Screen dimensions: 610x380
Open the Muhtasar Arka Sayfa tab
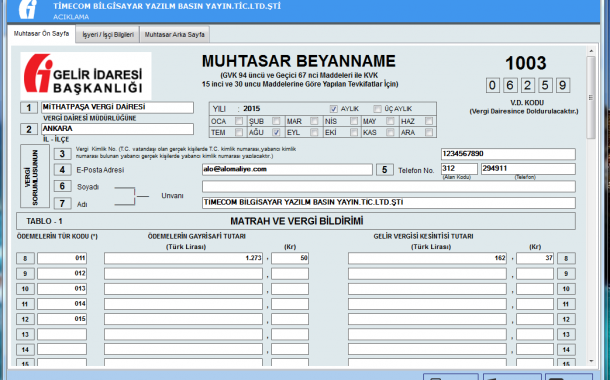[x=175, y=35]
